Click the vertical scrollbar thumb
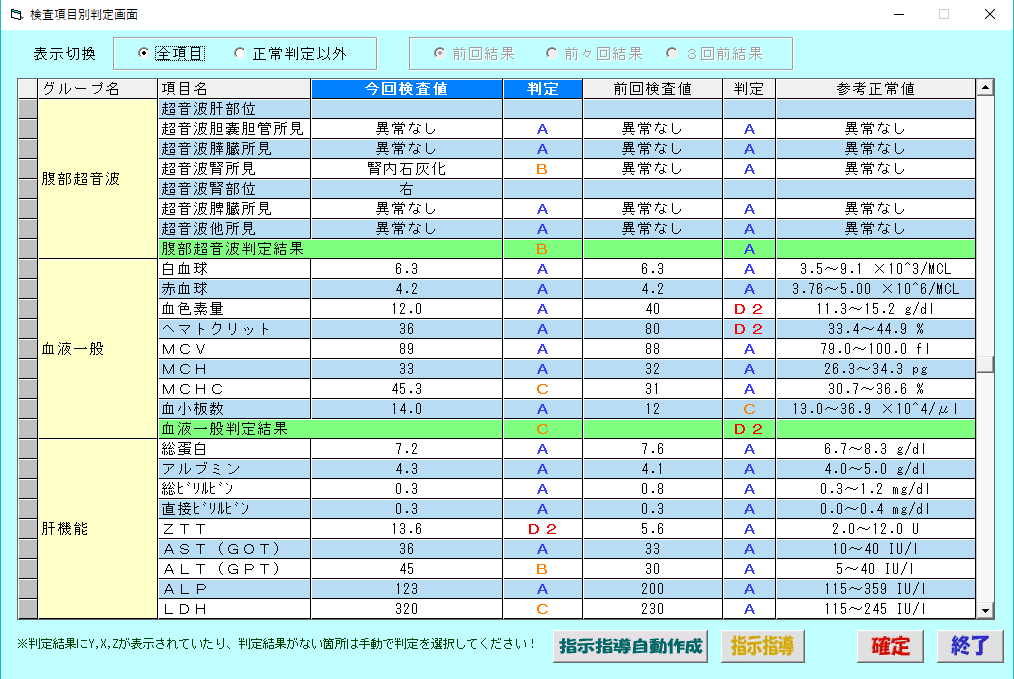The width and height of the screenshot is (1014, 679). click(x=985, y=364)
